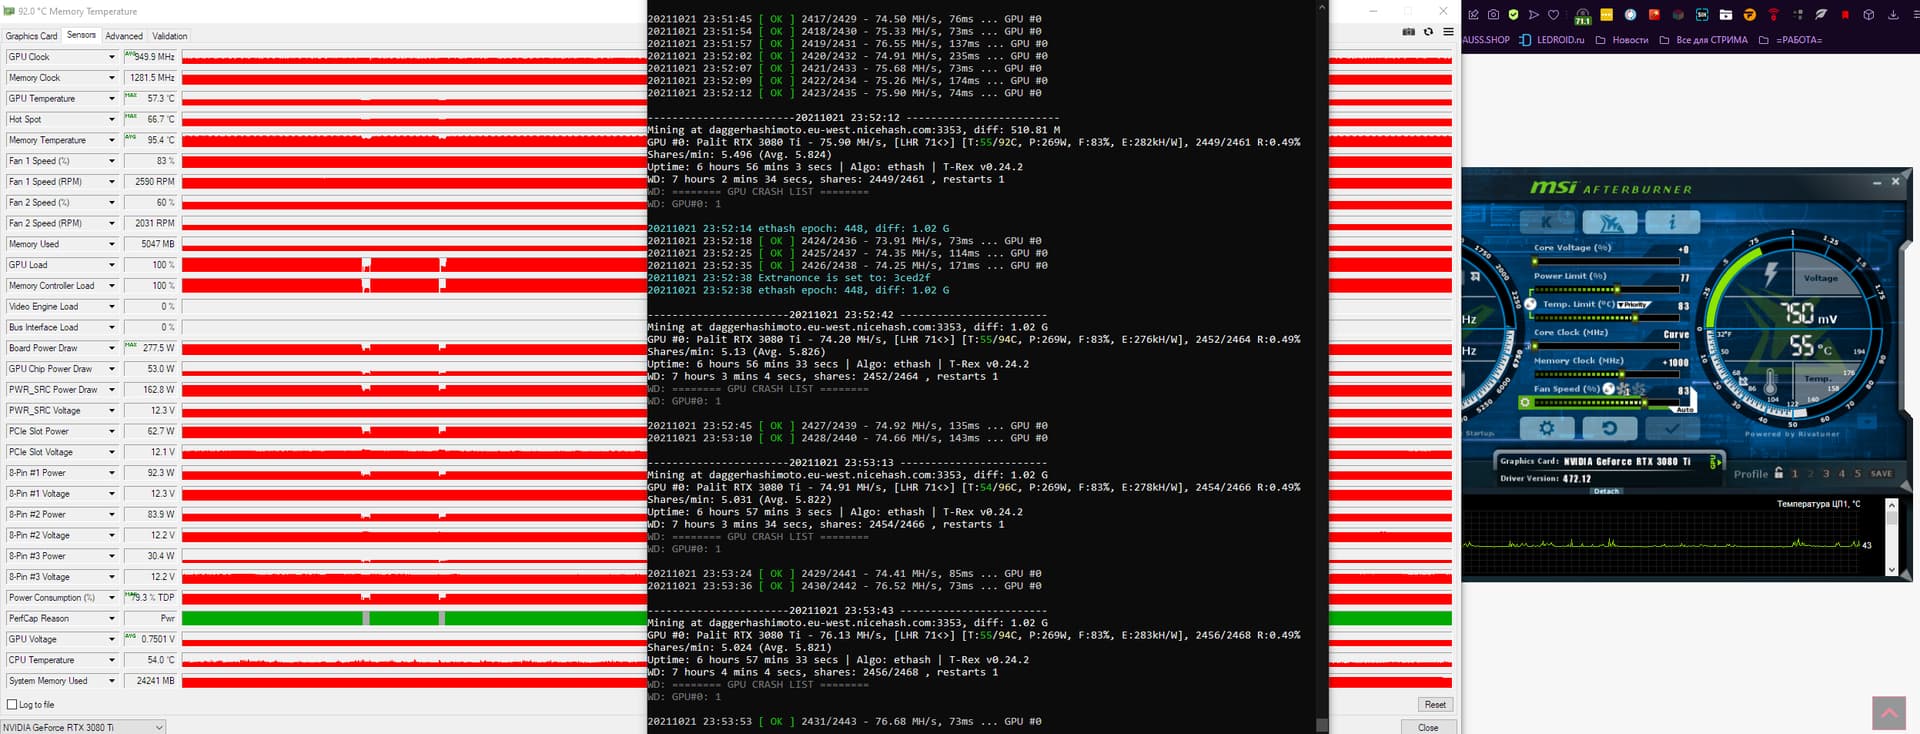The width and height of the screenshot is (1920, 734).
Task: Open Memory Temperature sensor dropdown
Action: (112, 140)
